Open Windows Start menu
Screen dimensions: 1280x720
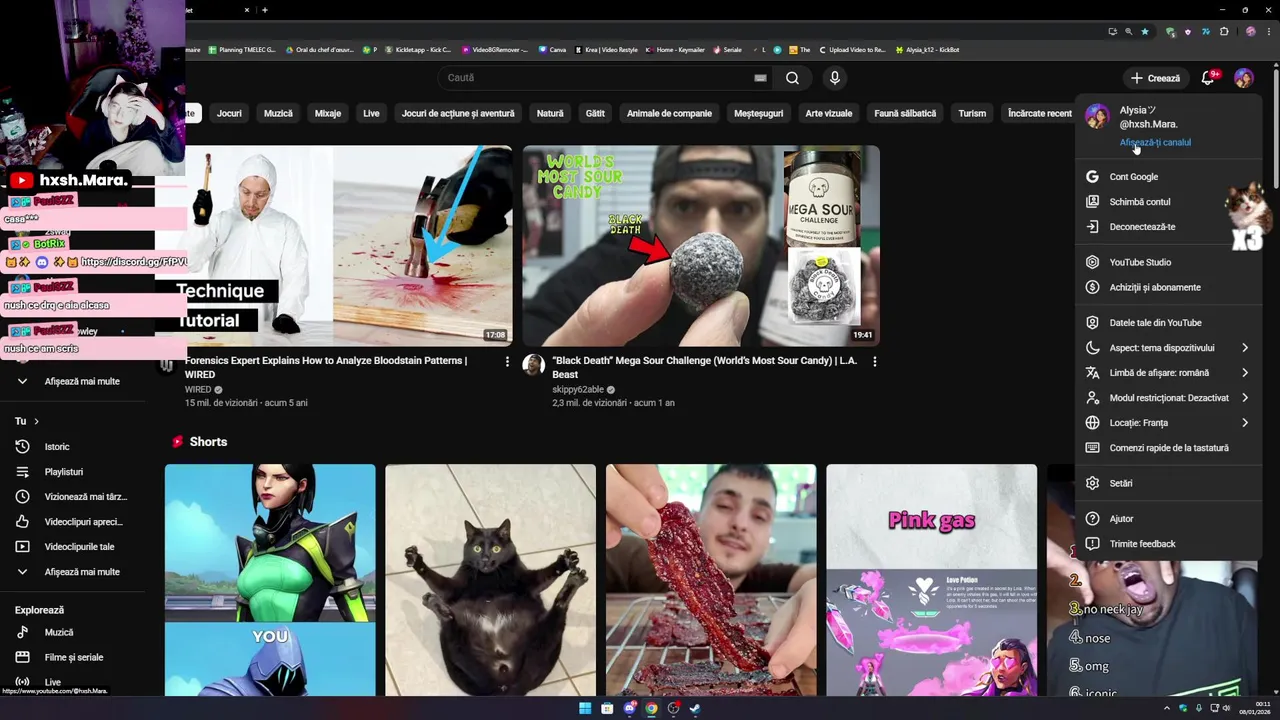585,709
